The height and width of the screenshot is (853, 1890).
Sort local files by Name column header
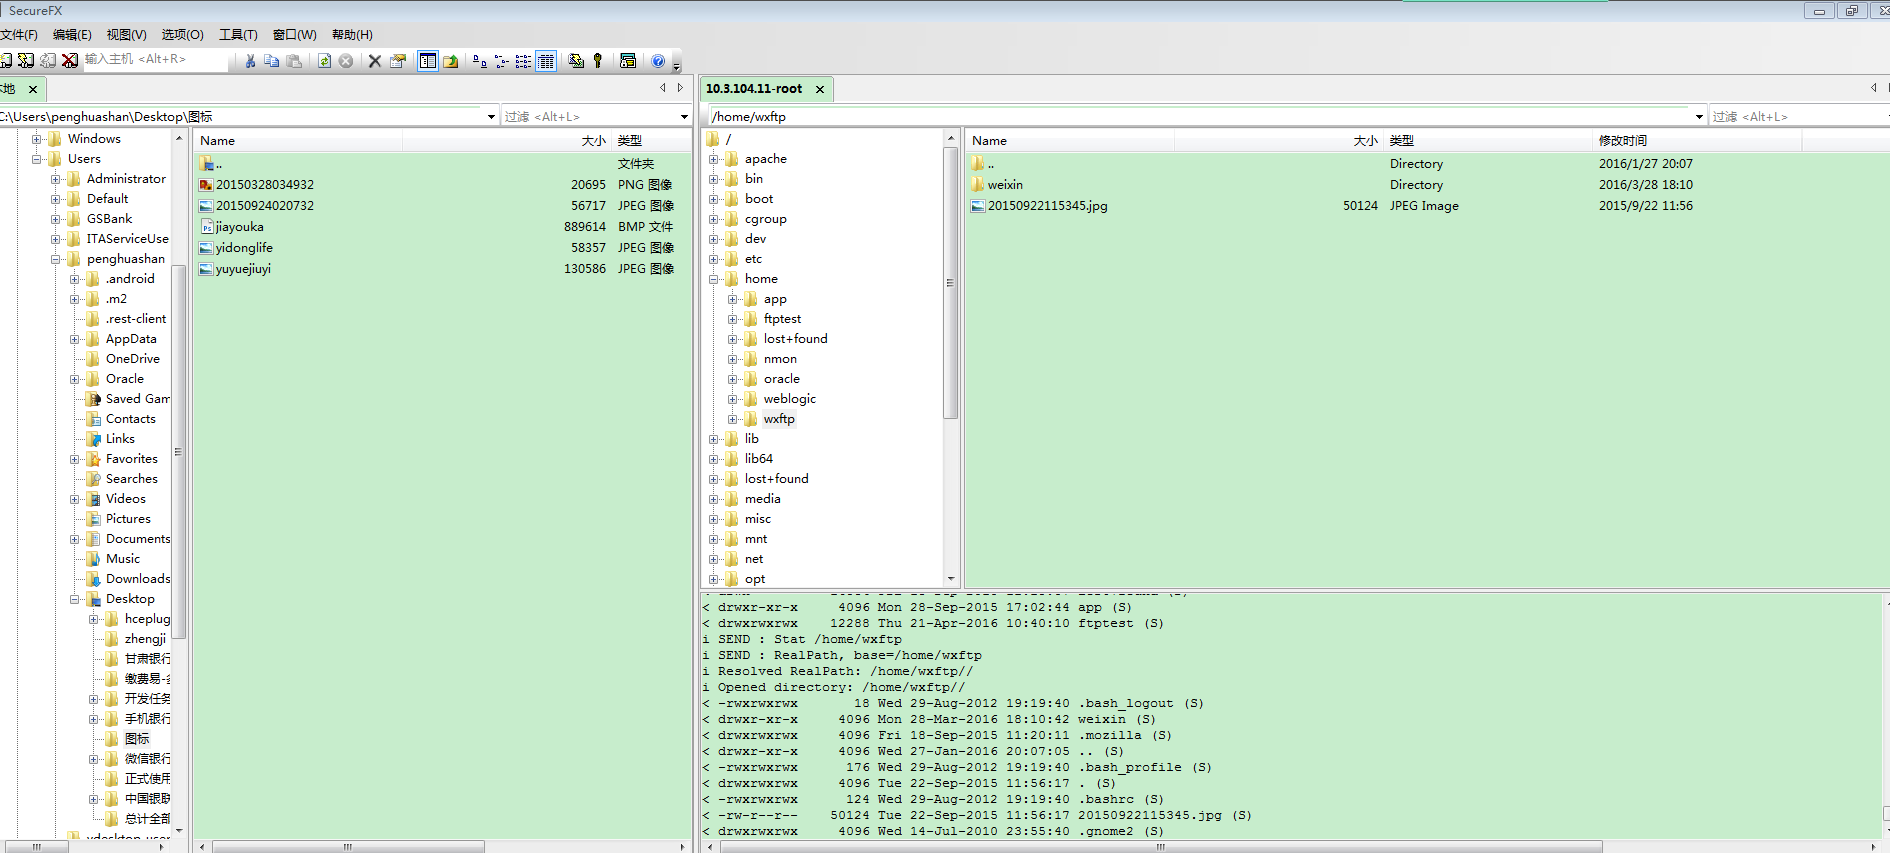[x=217, y=141]
